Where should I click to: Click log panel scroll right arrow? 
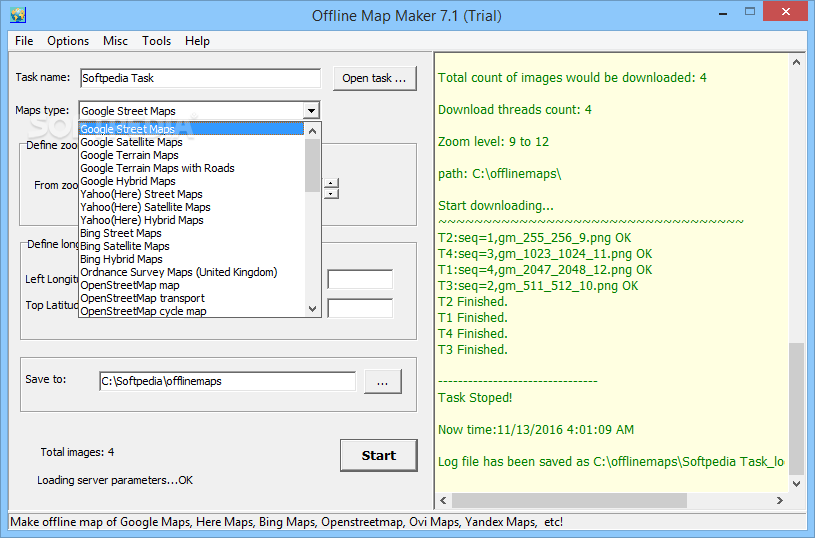coord(780,501)
